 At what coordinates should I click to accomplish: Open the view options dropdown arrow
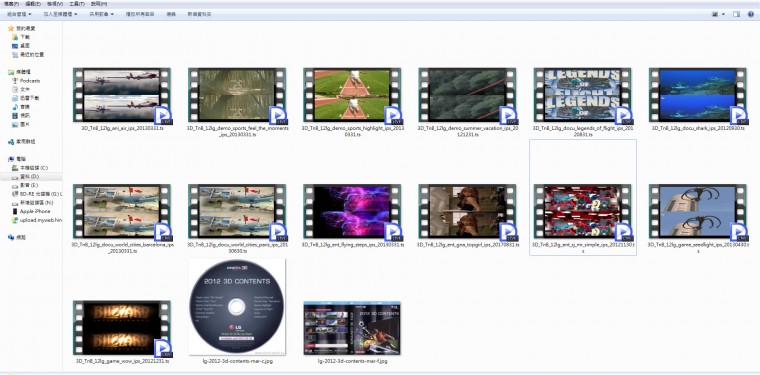(x=724, y=14)
